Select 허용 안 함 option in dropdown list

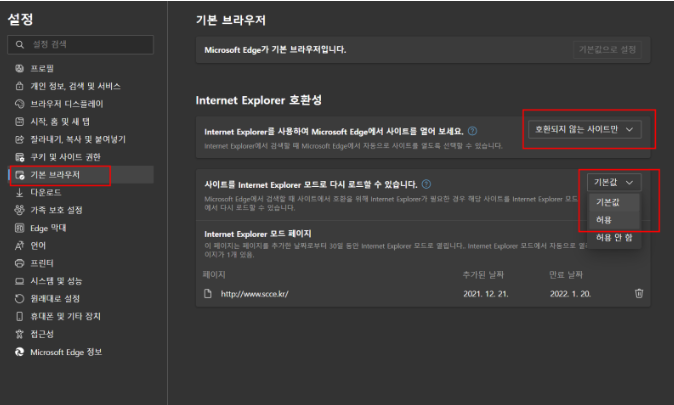[x=614, y=237]
